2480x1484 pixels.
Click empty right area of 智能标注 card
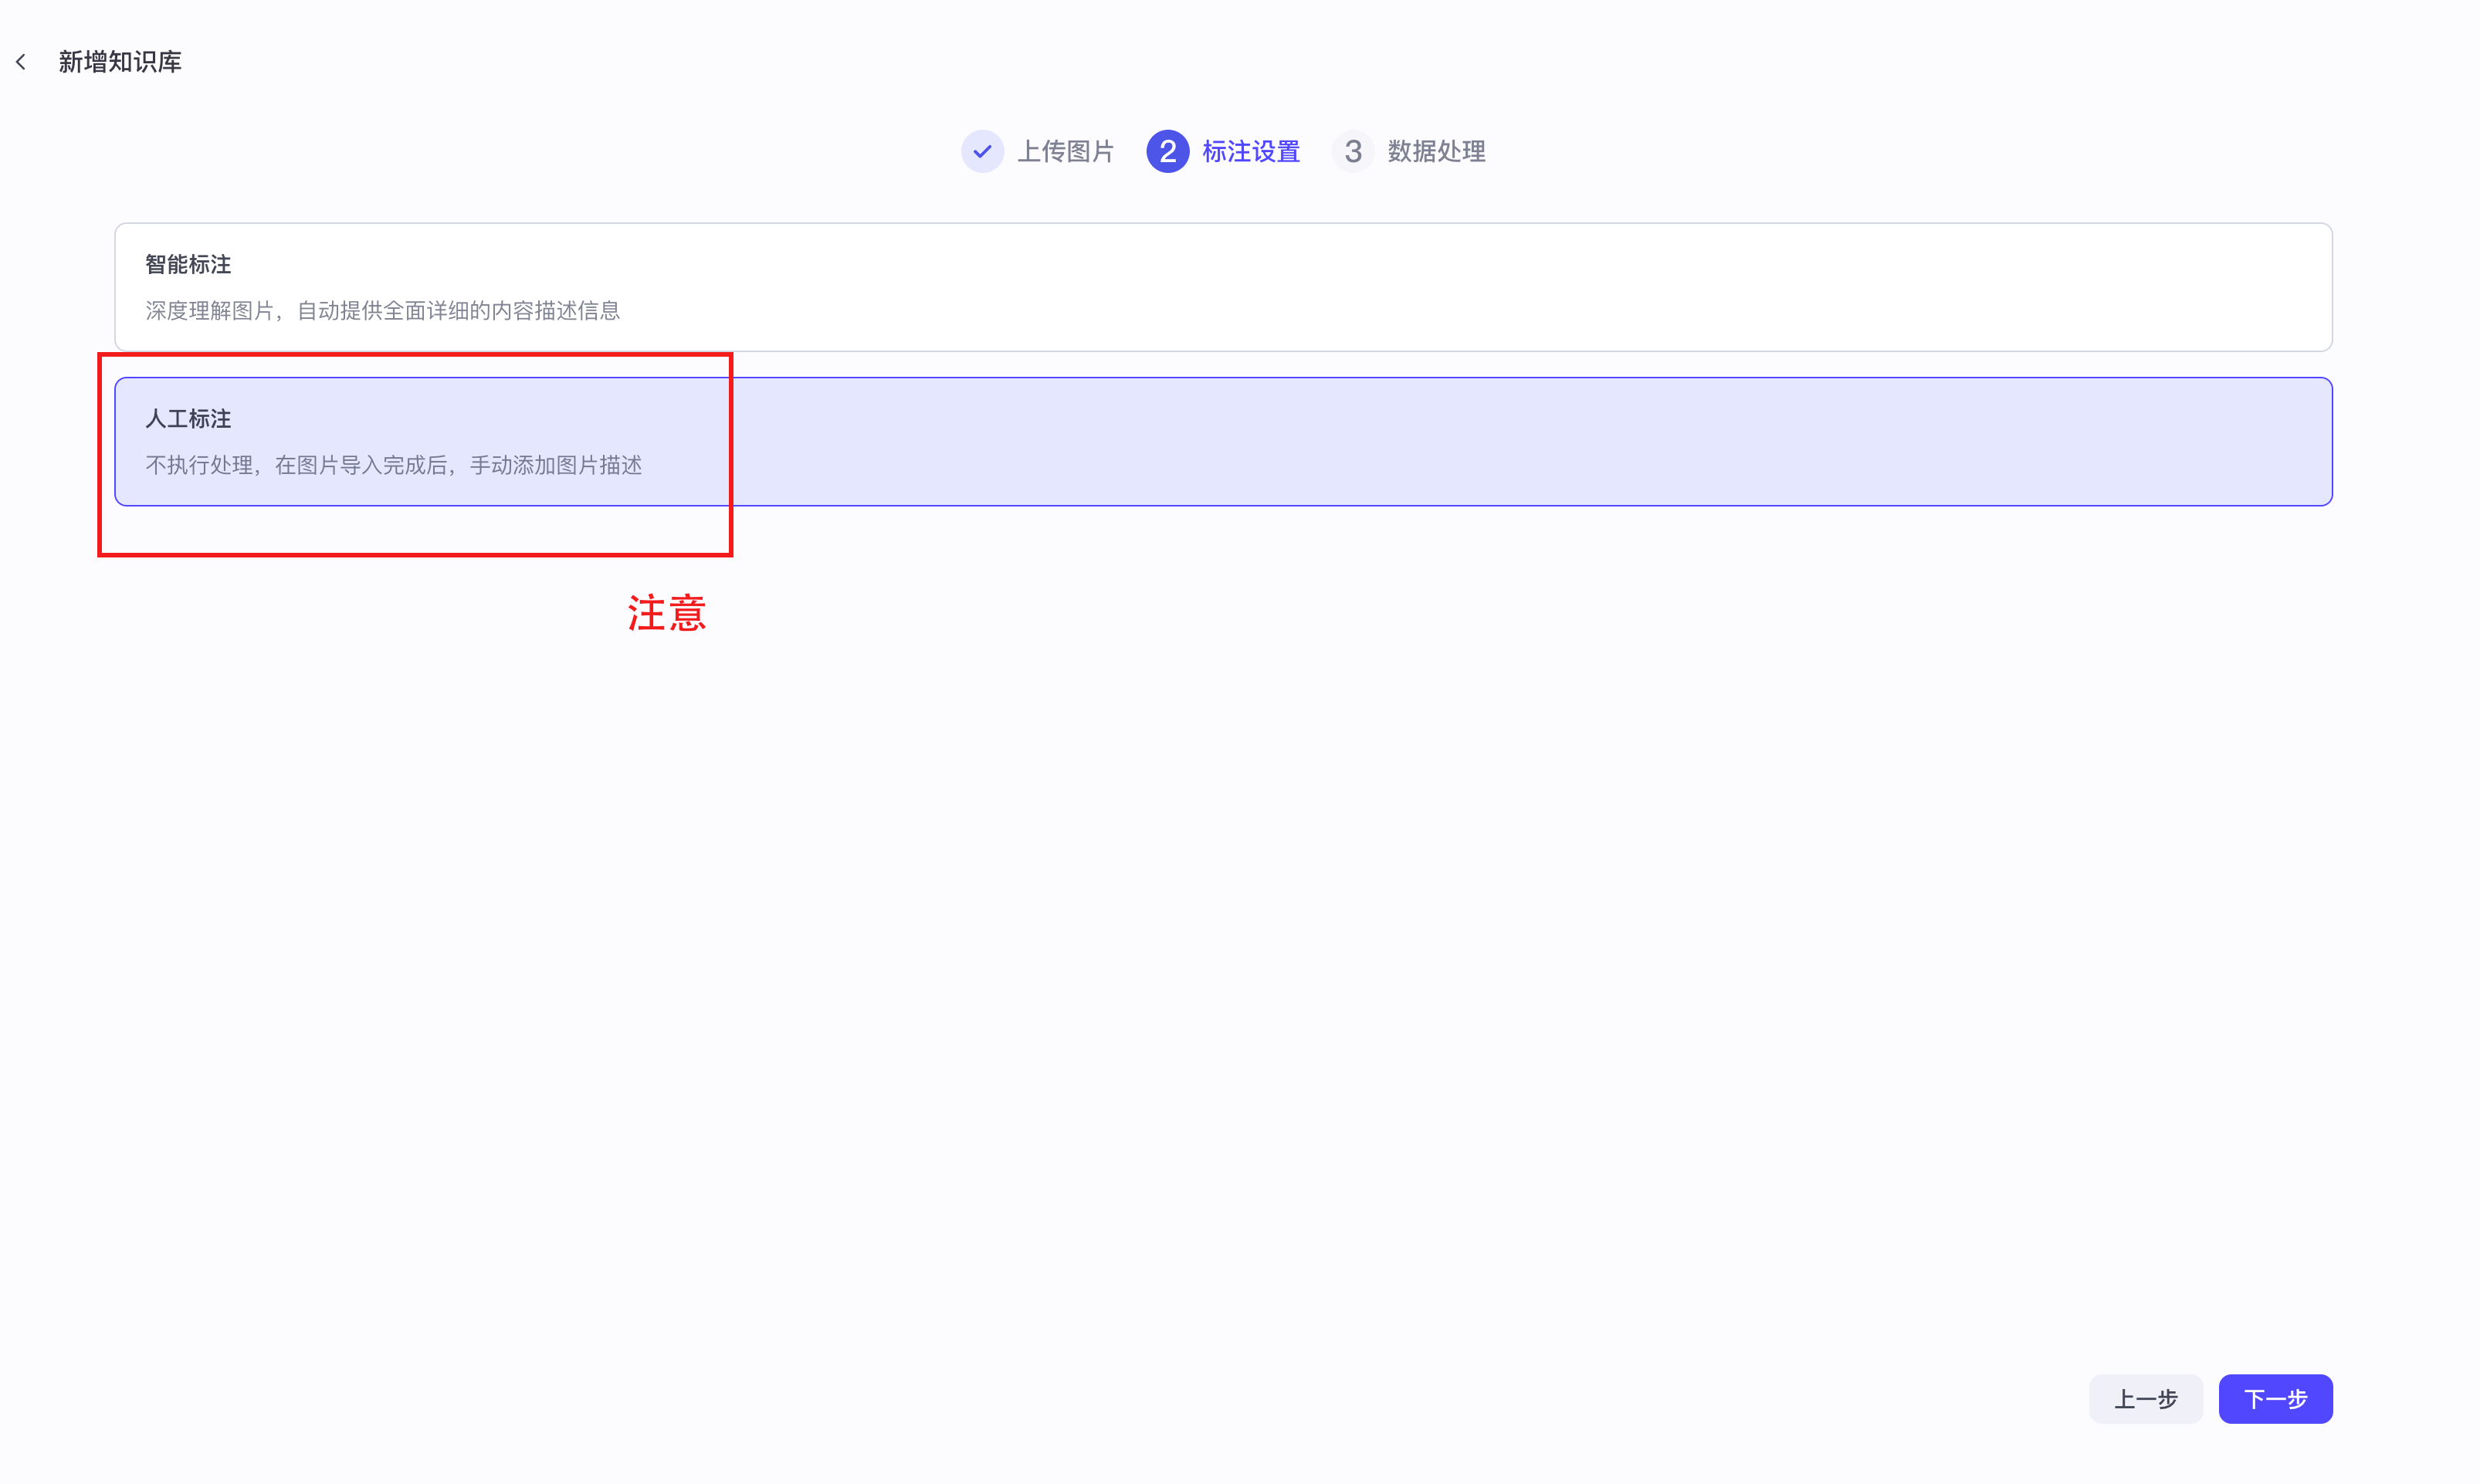(x=1800, y=287)
